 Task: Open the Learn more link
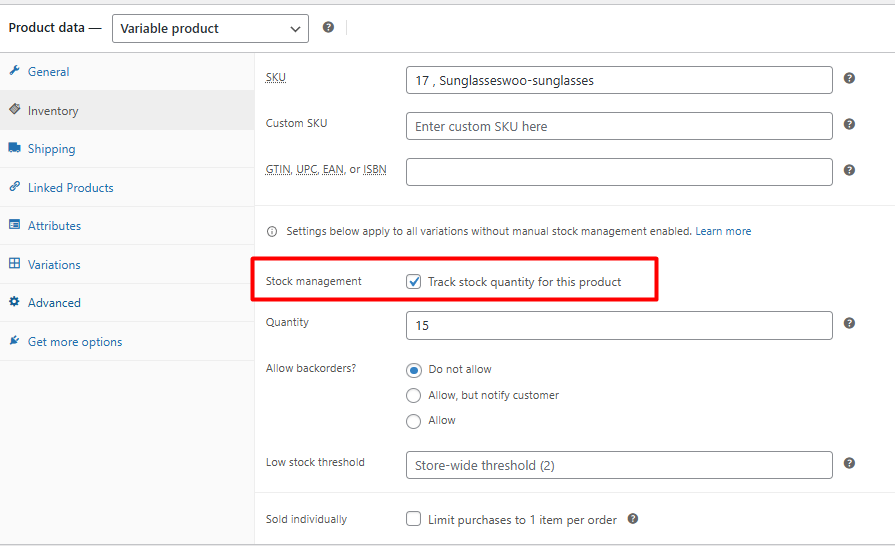point(723,231)
